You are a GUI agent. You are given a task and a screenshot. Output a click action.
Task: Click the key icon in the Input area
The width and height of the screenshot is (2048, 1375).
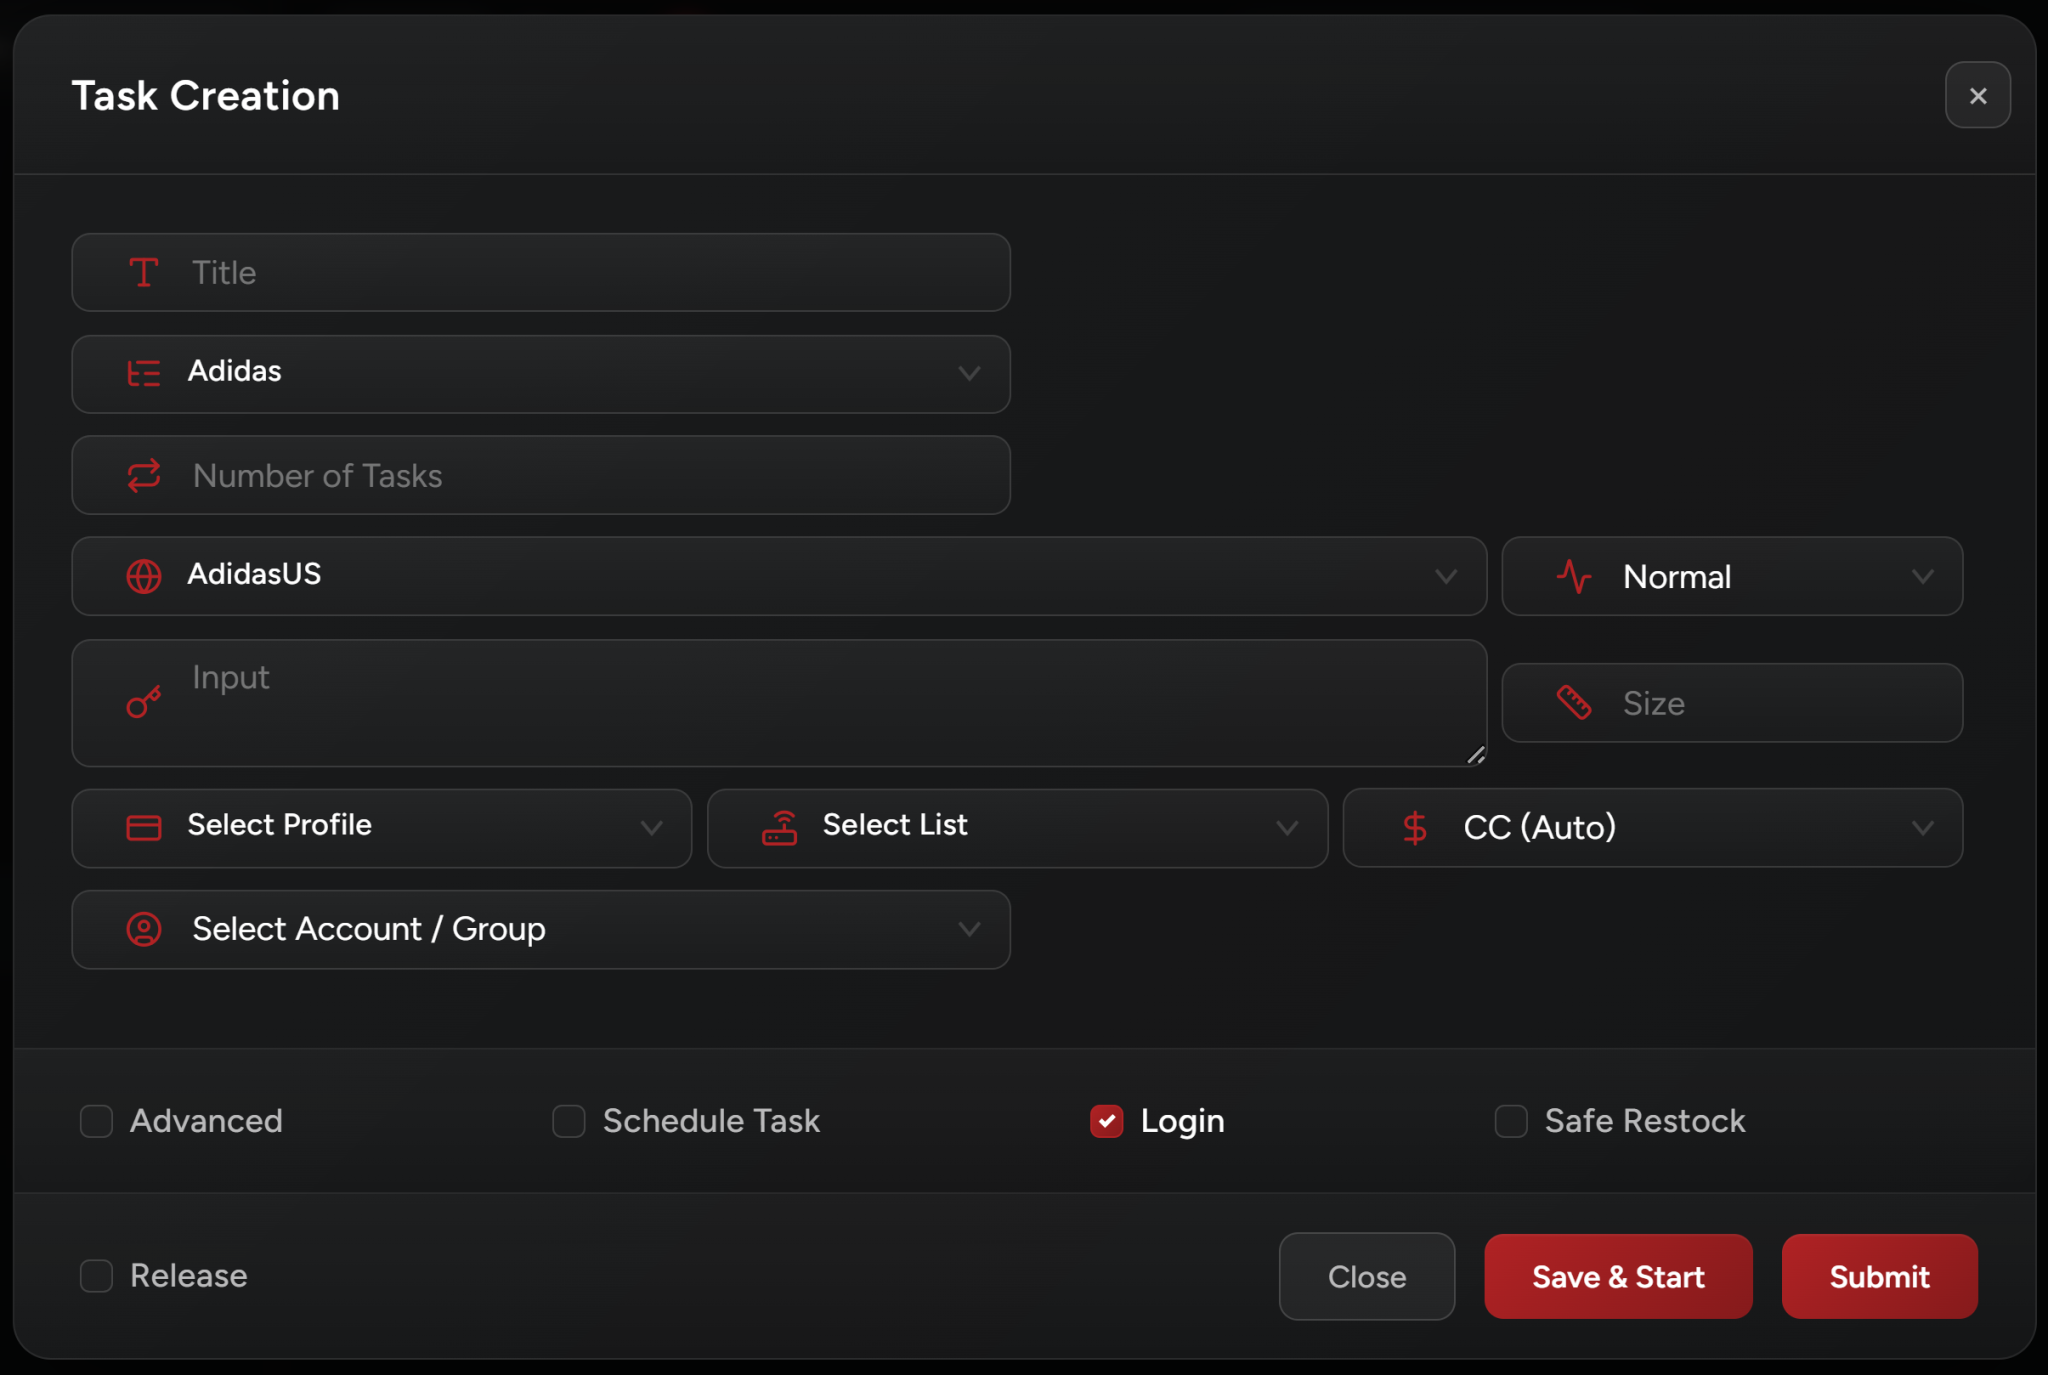144,702
